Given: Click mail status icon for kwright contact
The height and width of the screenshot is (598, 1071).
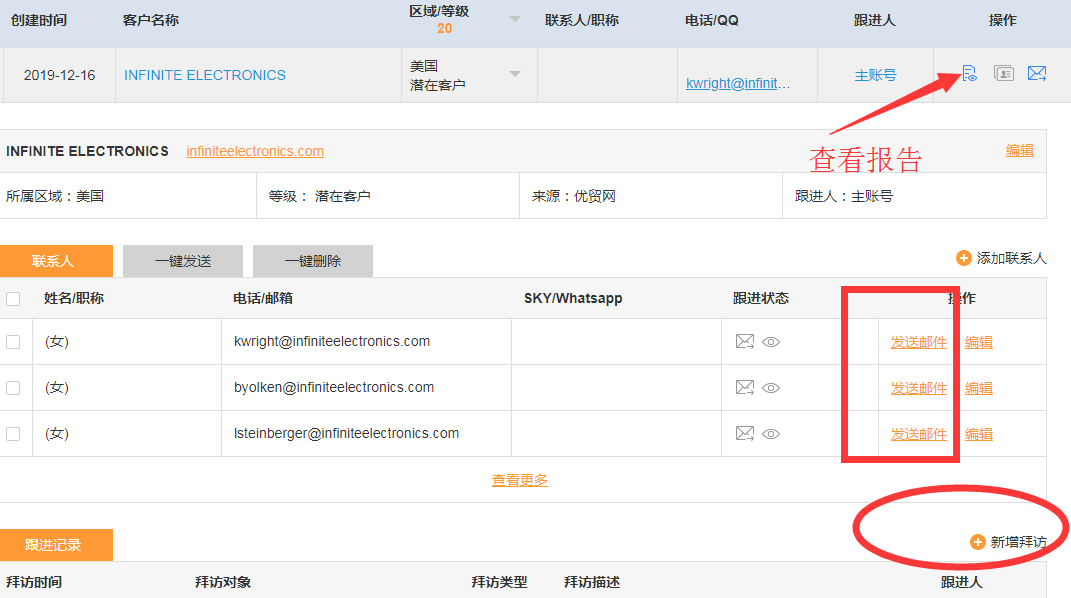Looking at the screenshot, I should [x=745, y=341].
